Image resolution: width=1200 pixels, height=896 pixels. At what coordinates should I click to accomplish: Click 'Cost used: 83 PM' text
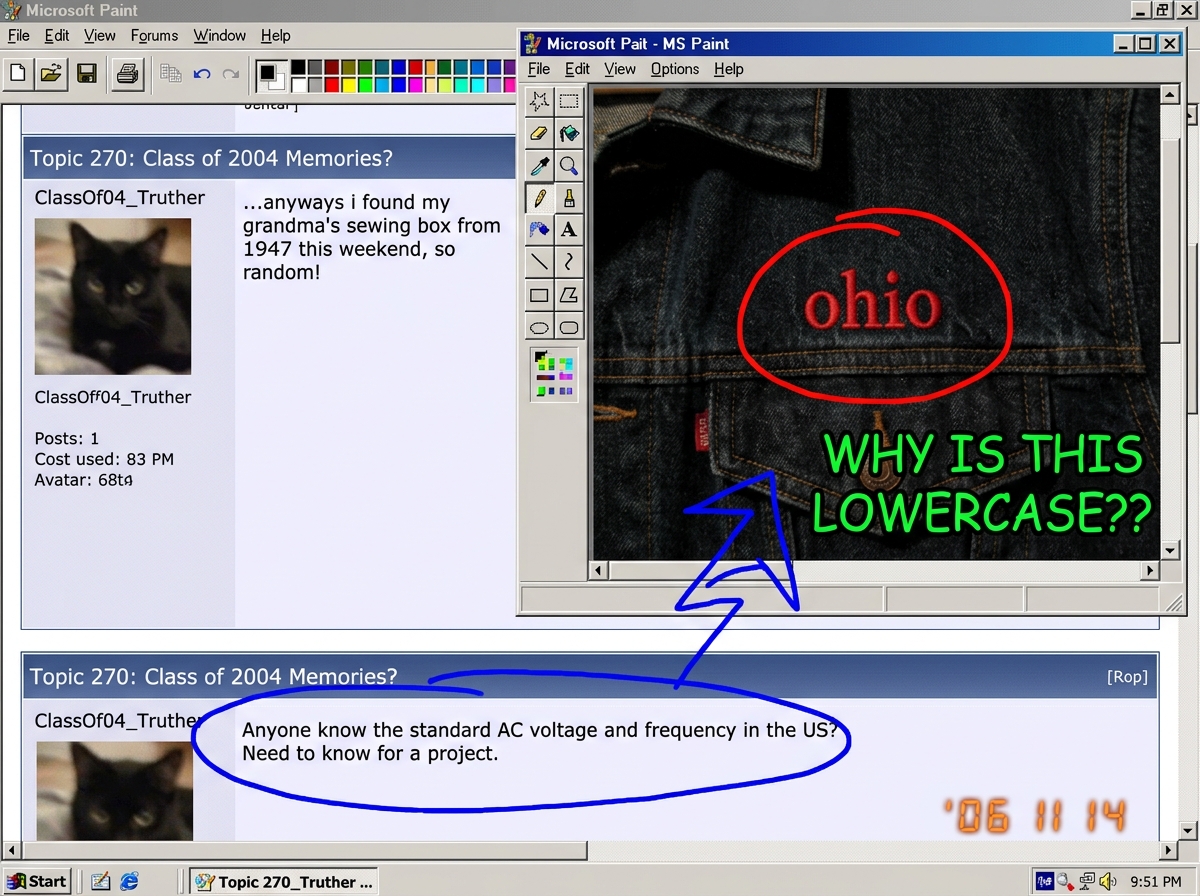pos(104,459)
